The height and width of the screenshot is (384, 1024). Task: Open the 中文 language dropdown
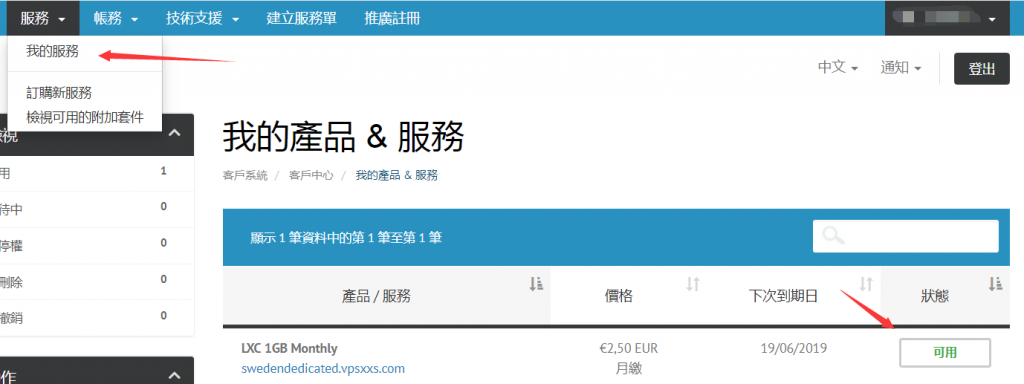pos(838,67)
